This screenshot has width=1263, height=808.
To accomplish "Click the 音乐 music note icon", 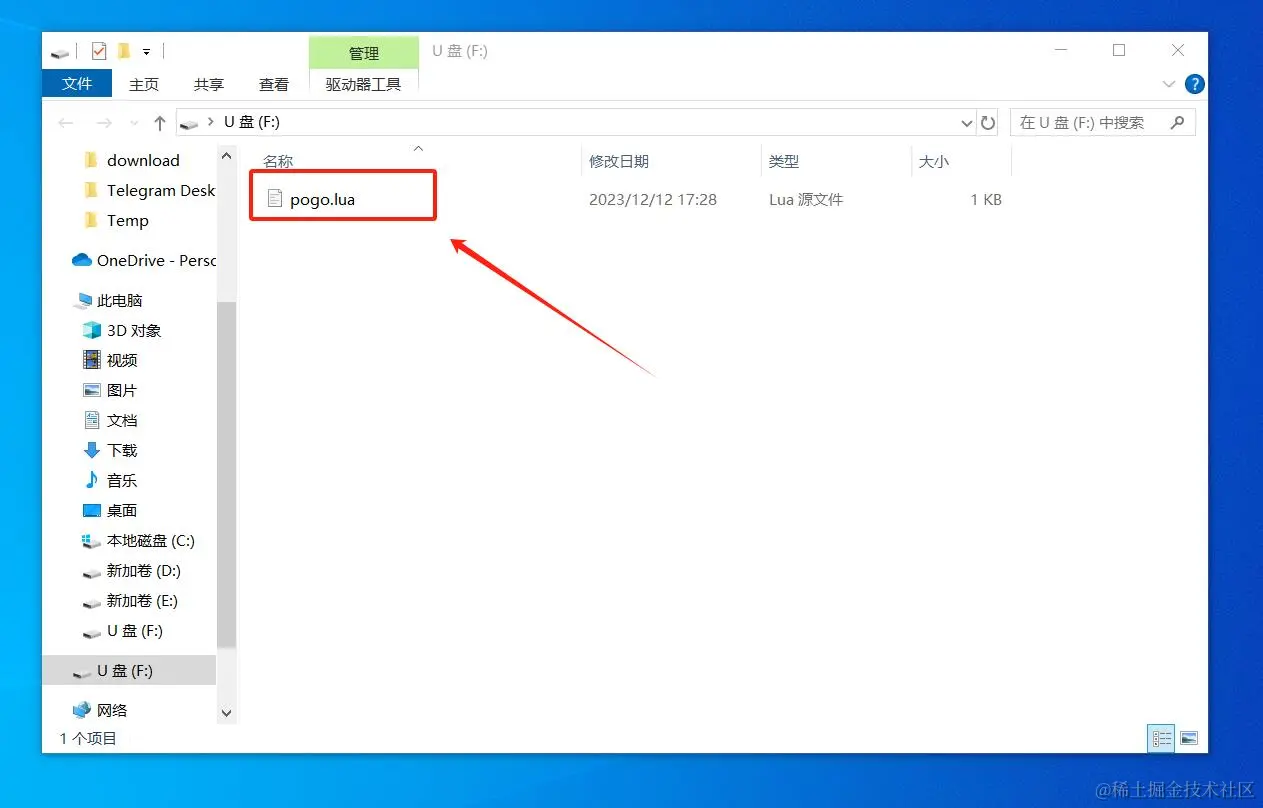I will 92,480.
